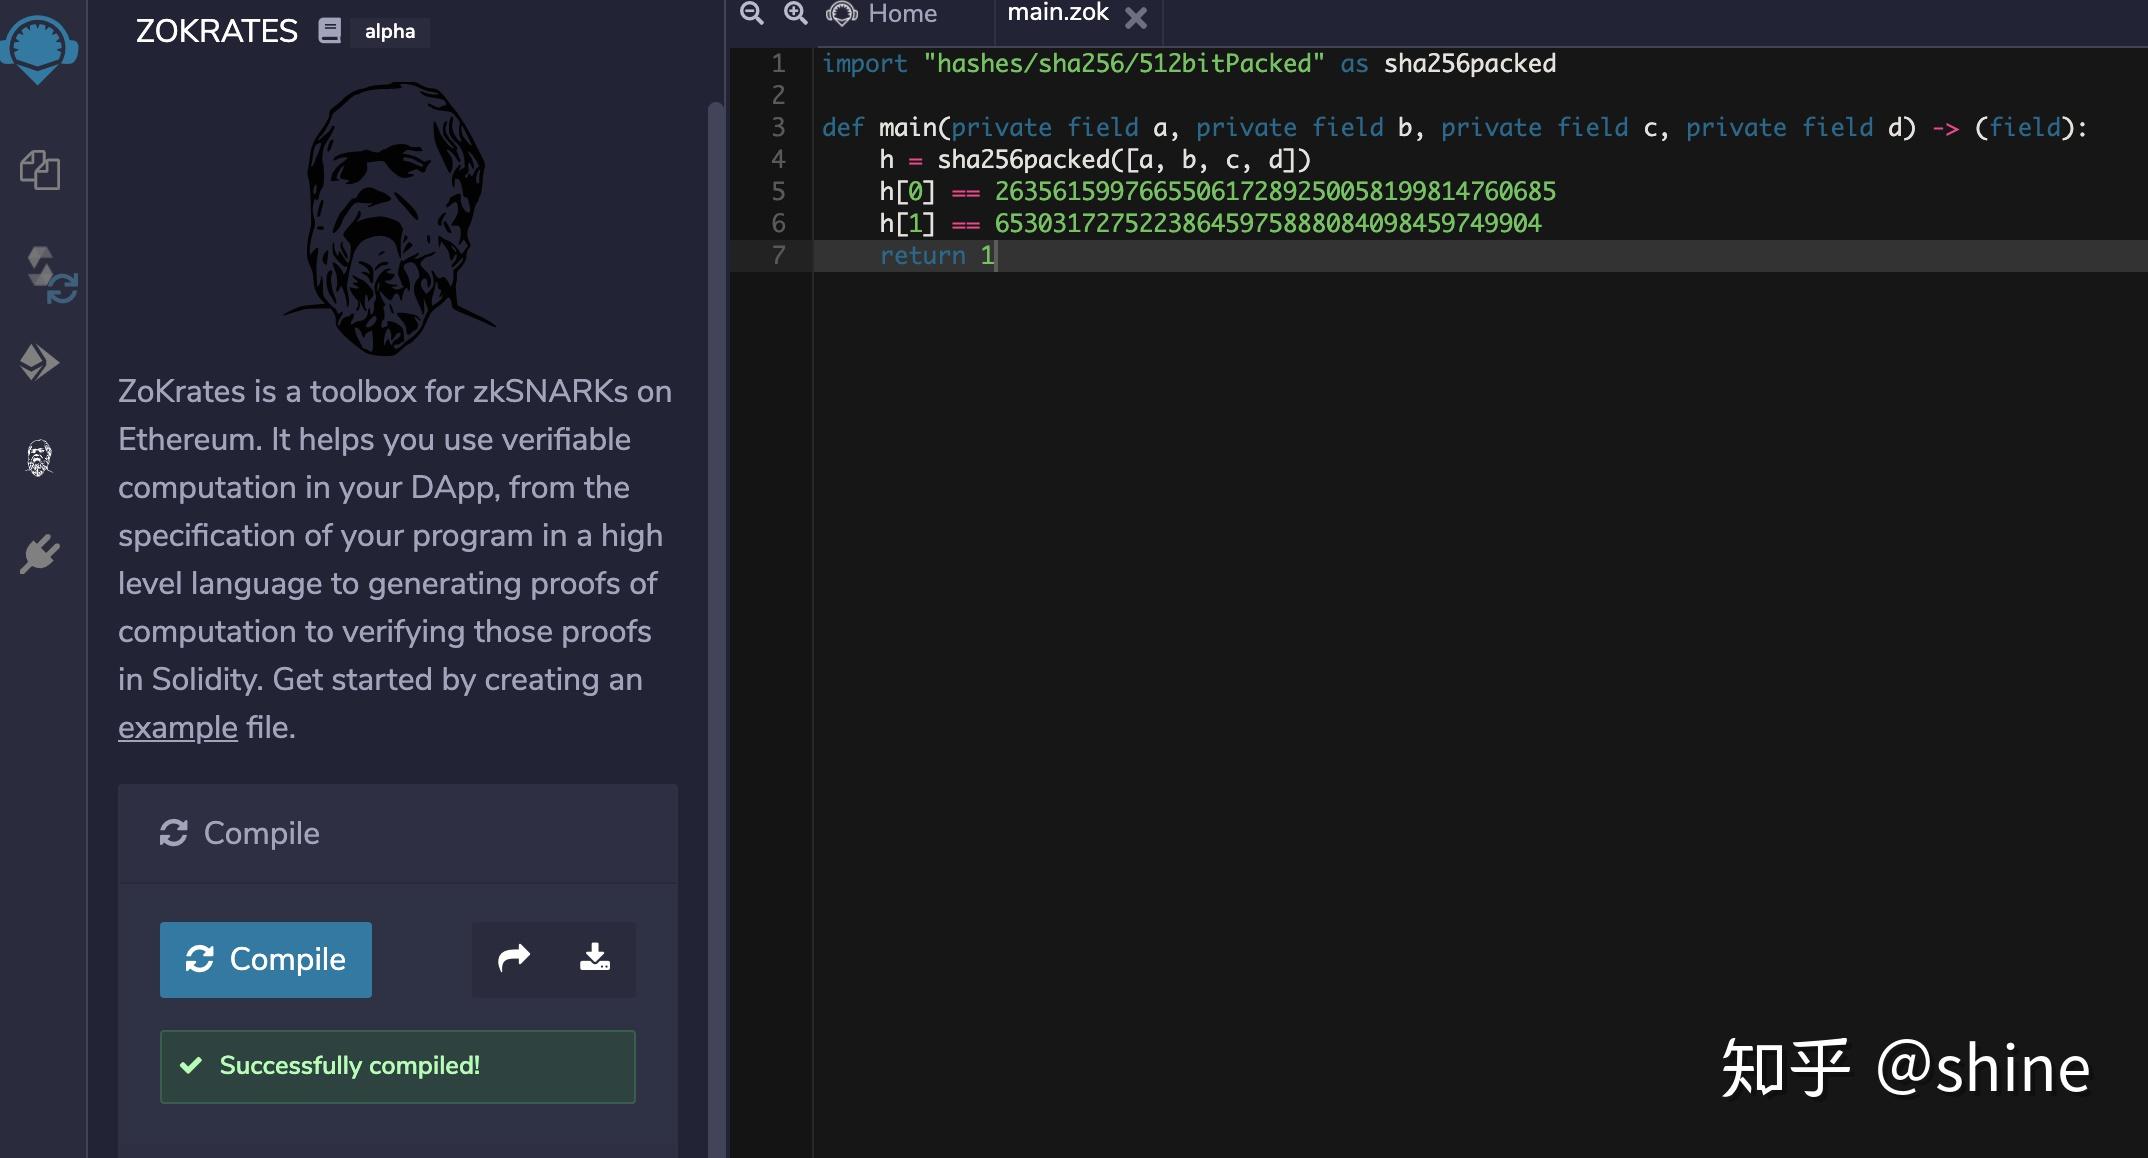Click line number 3 in the gutter
Screen dimensions: 2148x1158
[x=778, y=127]
